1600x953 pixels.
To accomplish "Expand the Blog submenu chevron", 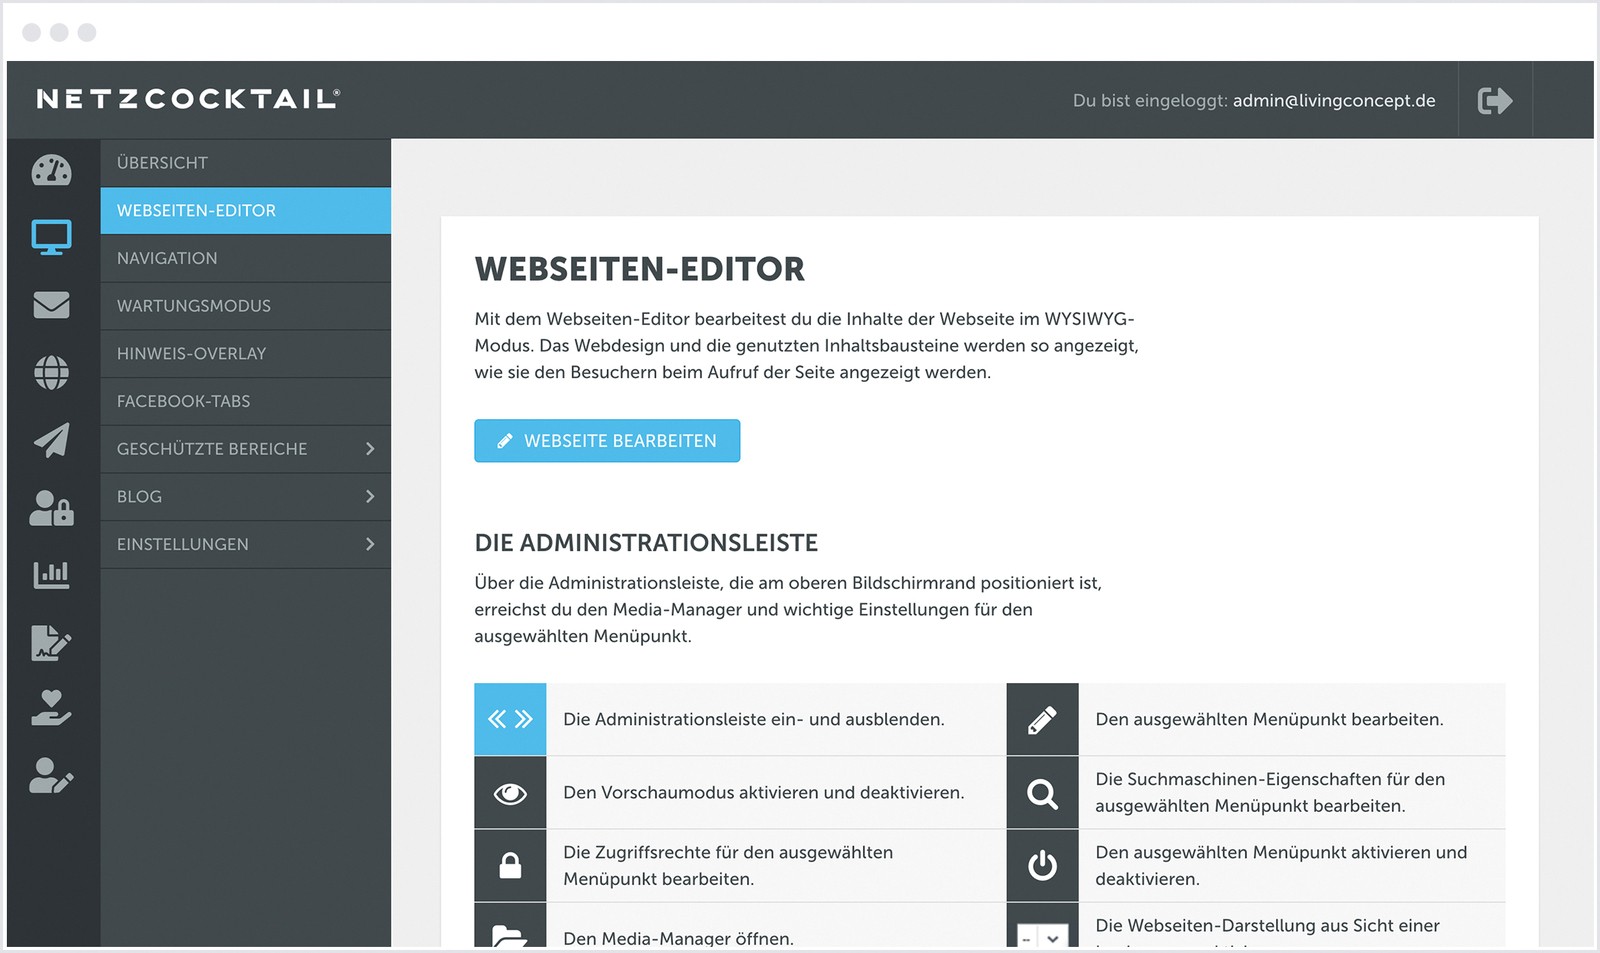I will (370, 497).
